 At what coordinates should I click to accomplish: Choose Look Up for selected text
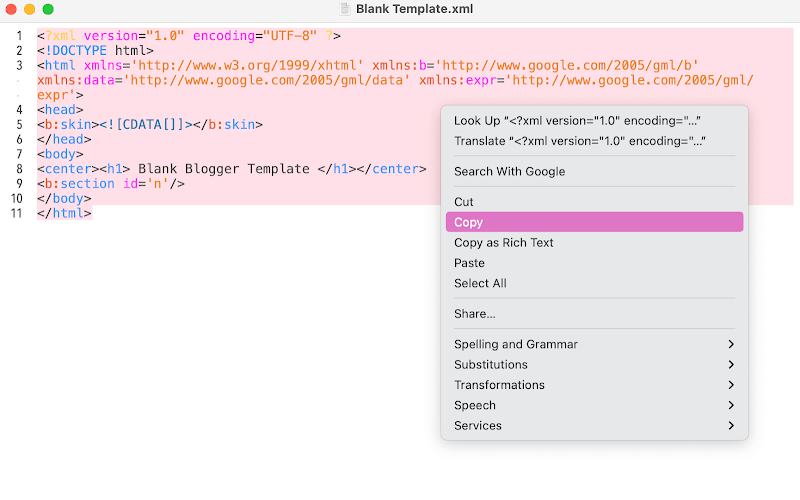(x=594, y=121)
